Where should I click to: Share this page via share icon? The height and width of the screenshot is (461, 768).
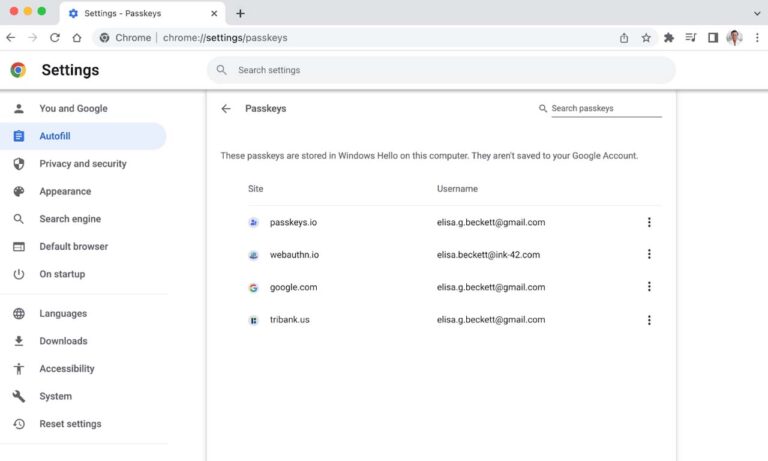point(624,38)
